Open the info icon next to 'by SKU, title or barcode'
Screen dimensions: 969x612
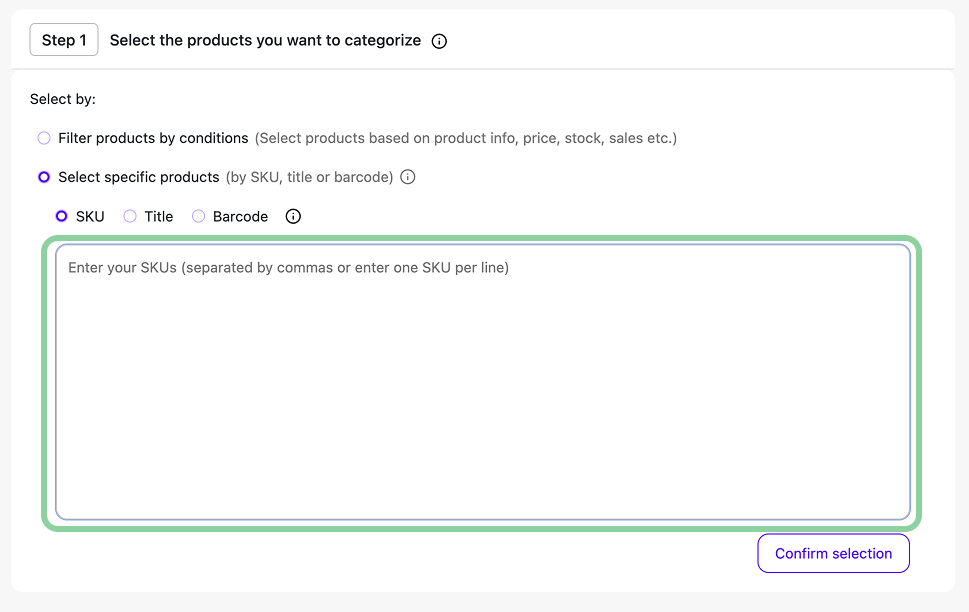(x=408, y=177)
